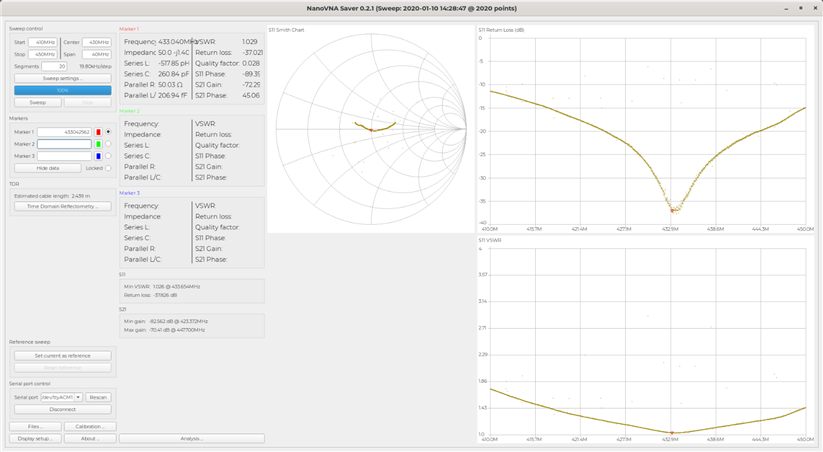Open Time Domain Reflectometry window
The height and width of the screenshot is (452, 823).
pyautogui.click(x=62, y=206)
